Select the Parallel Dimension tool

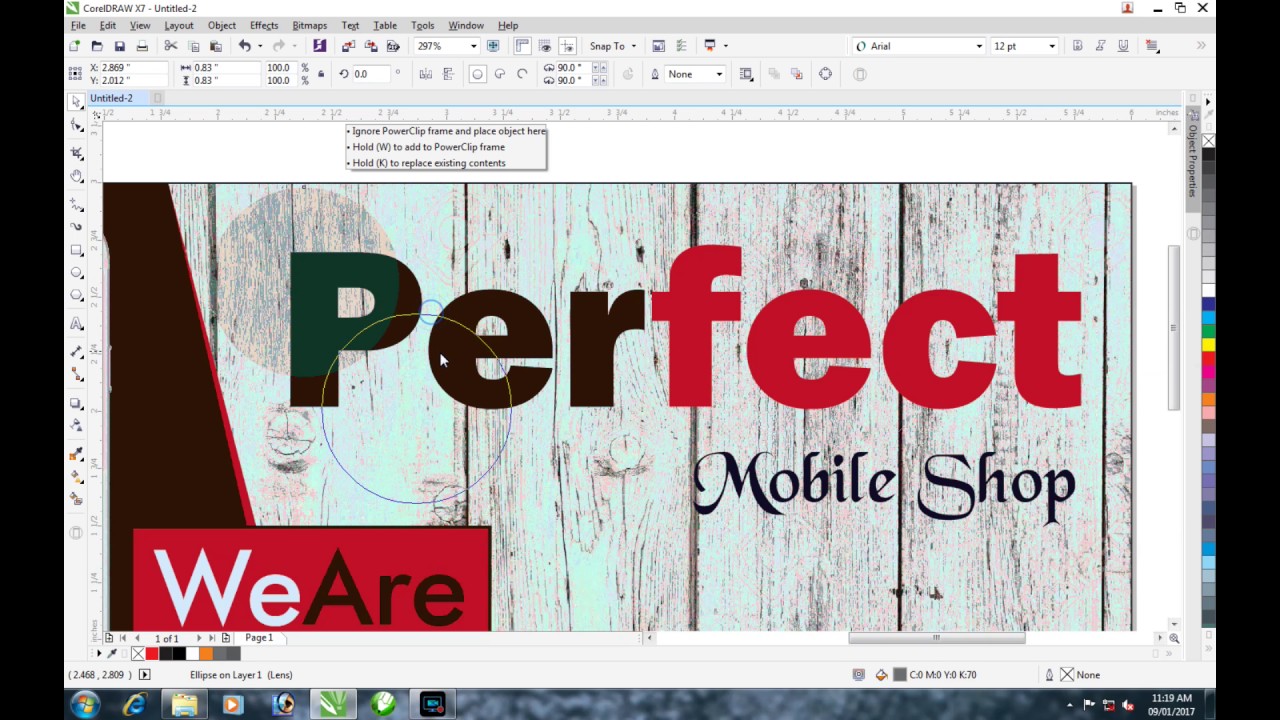(76, 352)
